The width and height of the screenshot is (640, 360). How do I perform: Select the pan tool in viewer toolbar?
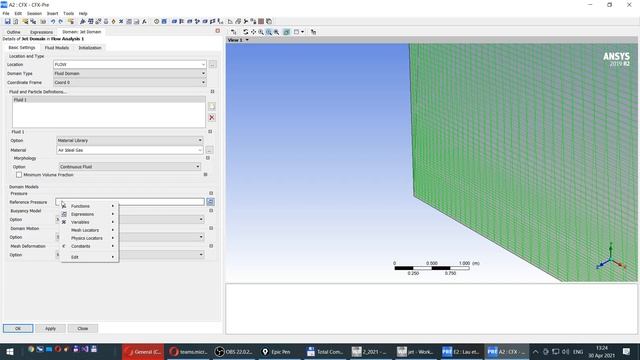pos(253,32)
